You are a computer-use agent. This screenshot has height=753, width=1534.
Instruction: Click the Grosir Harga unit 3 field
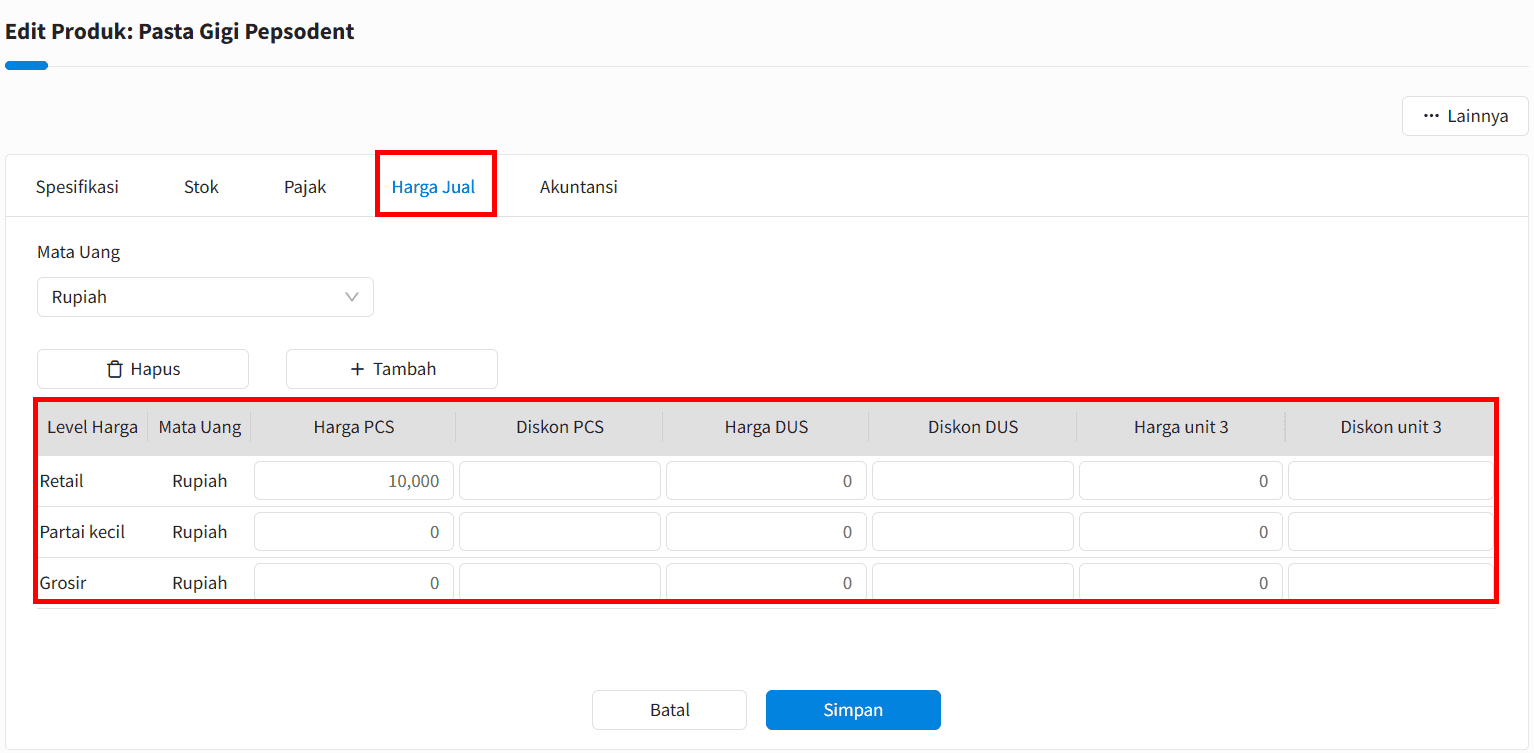[x=1180, y=582]
